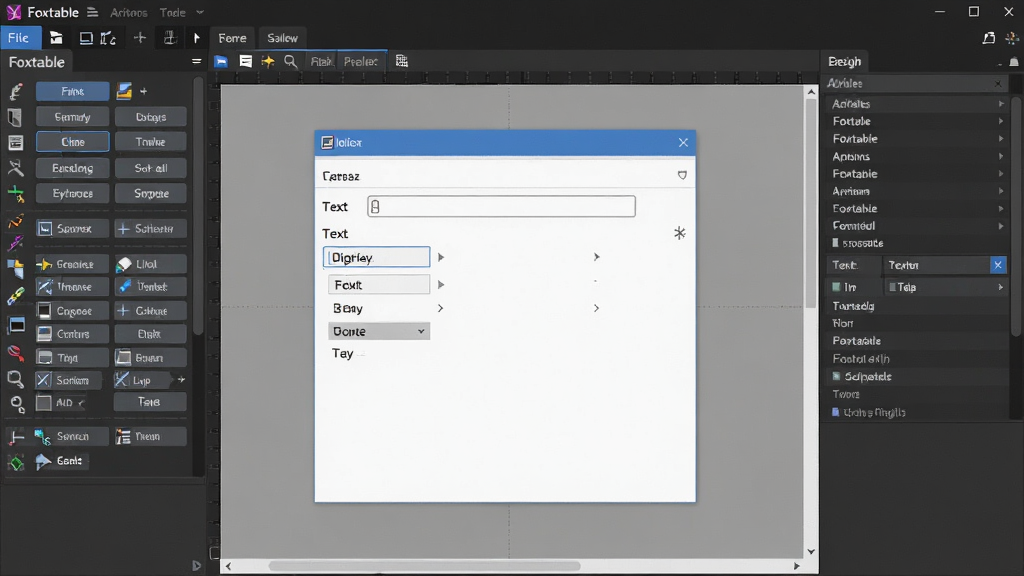The image size is (1024, 576).
Task: Click the bell icon beside the Bergh tab
Action: tap(1014, 62)
